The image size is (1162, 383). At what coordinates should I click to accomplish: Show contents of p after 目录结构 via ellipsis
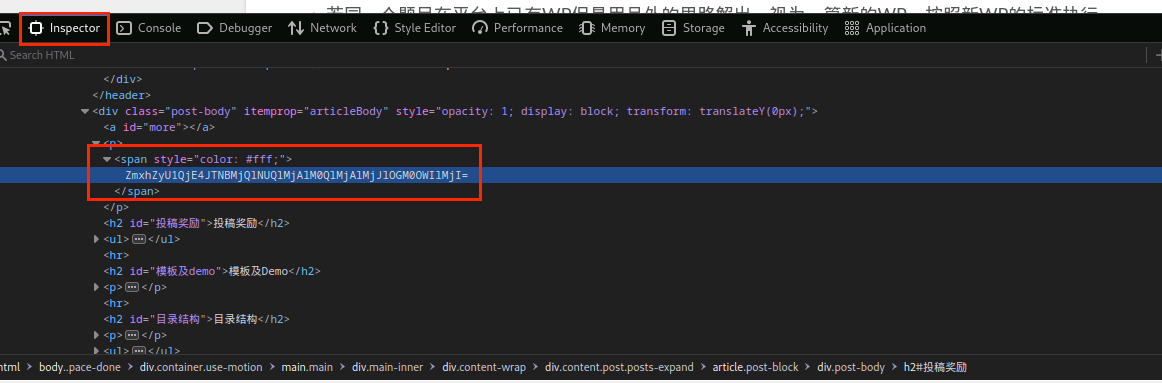(x=132, y=336)
